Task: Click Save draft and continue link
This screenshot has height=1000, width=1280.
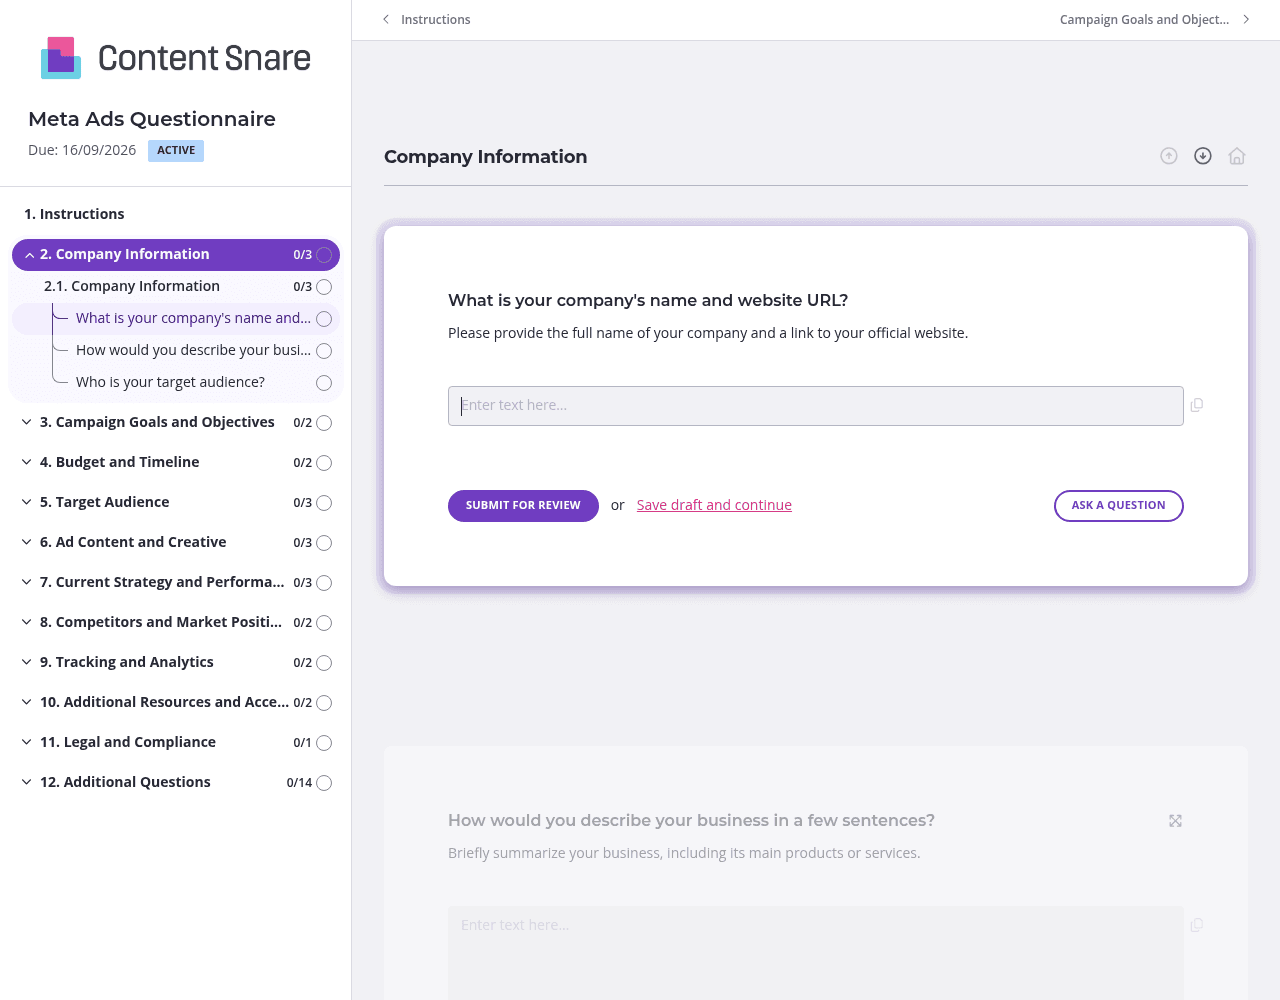Action: 714,505
